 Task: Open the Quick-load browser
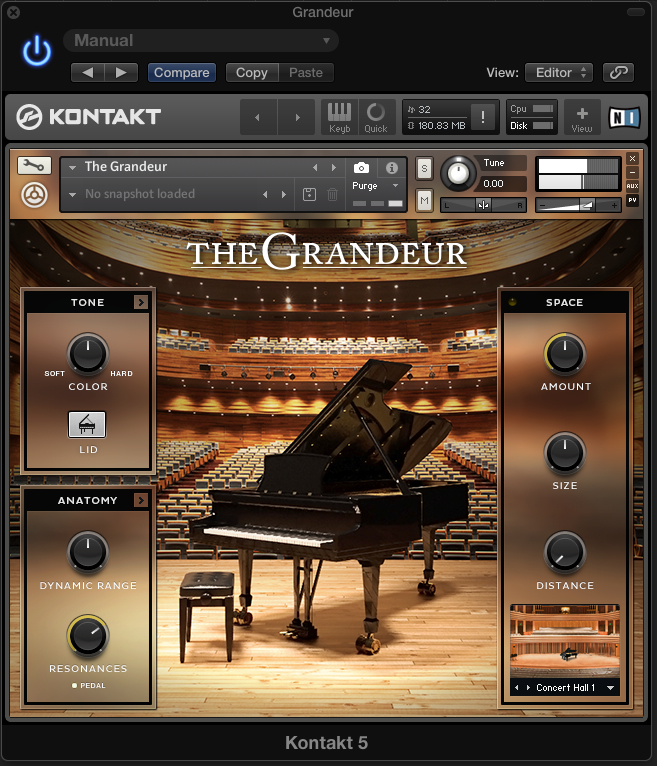(x=376, y=117)
